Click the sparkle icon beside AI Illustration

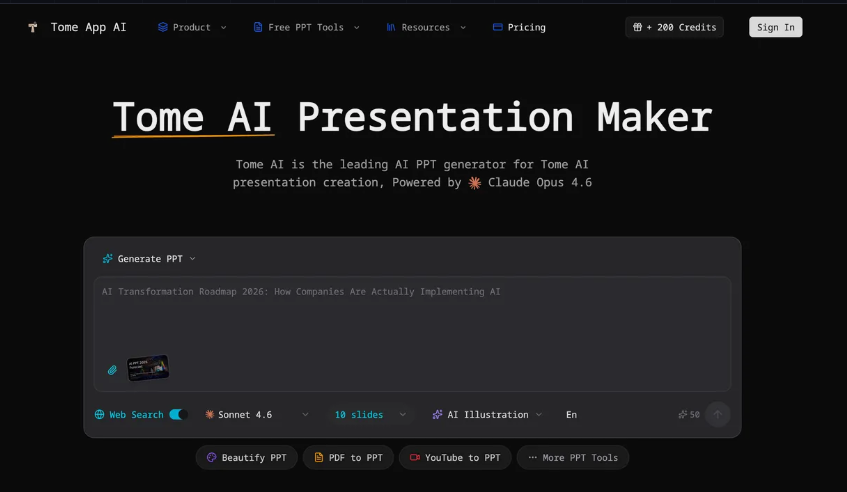point(438,414)
